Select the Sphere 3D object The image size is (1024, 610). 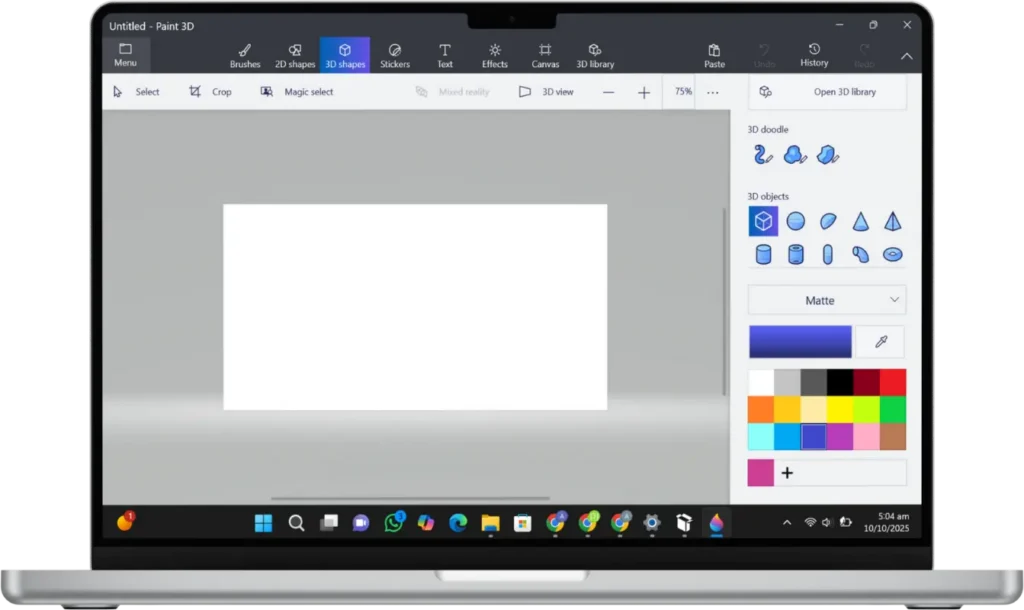pyautogui.click(x=796, y=221)
